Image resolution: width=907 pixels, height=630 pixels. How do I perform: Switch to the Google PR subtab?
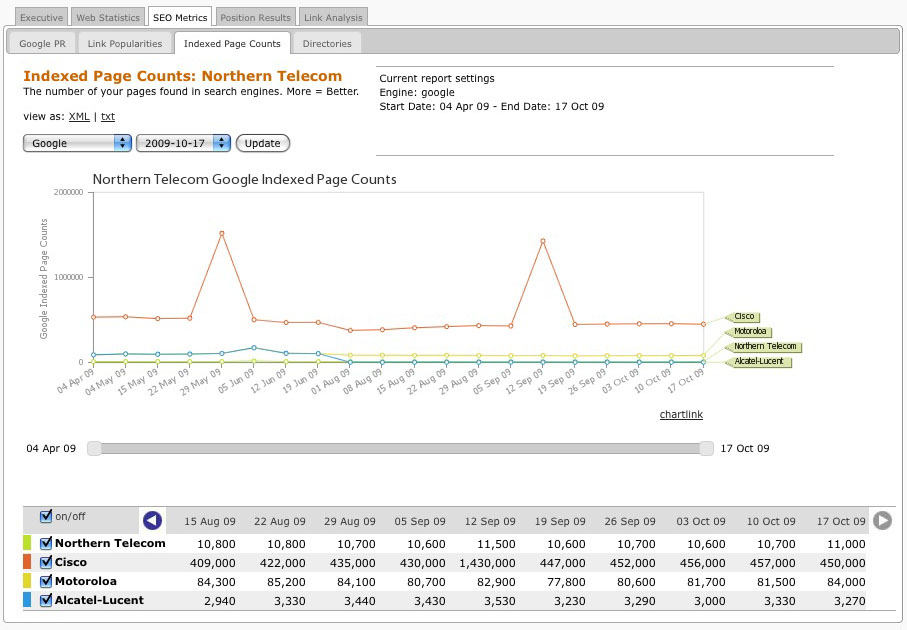click(x=42, y=43)
